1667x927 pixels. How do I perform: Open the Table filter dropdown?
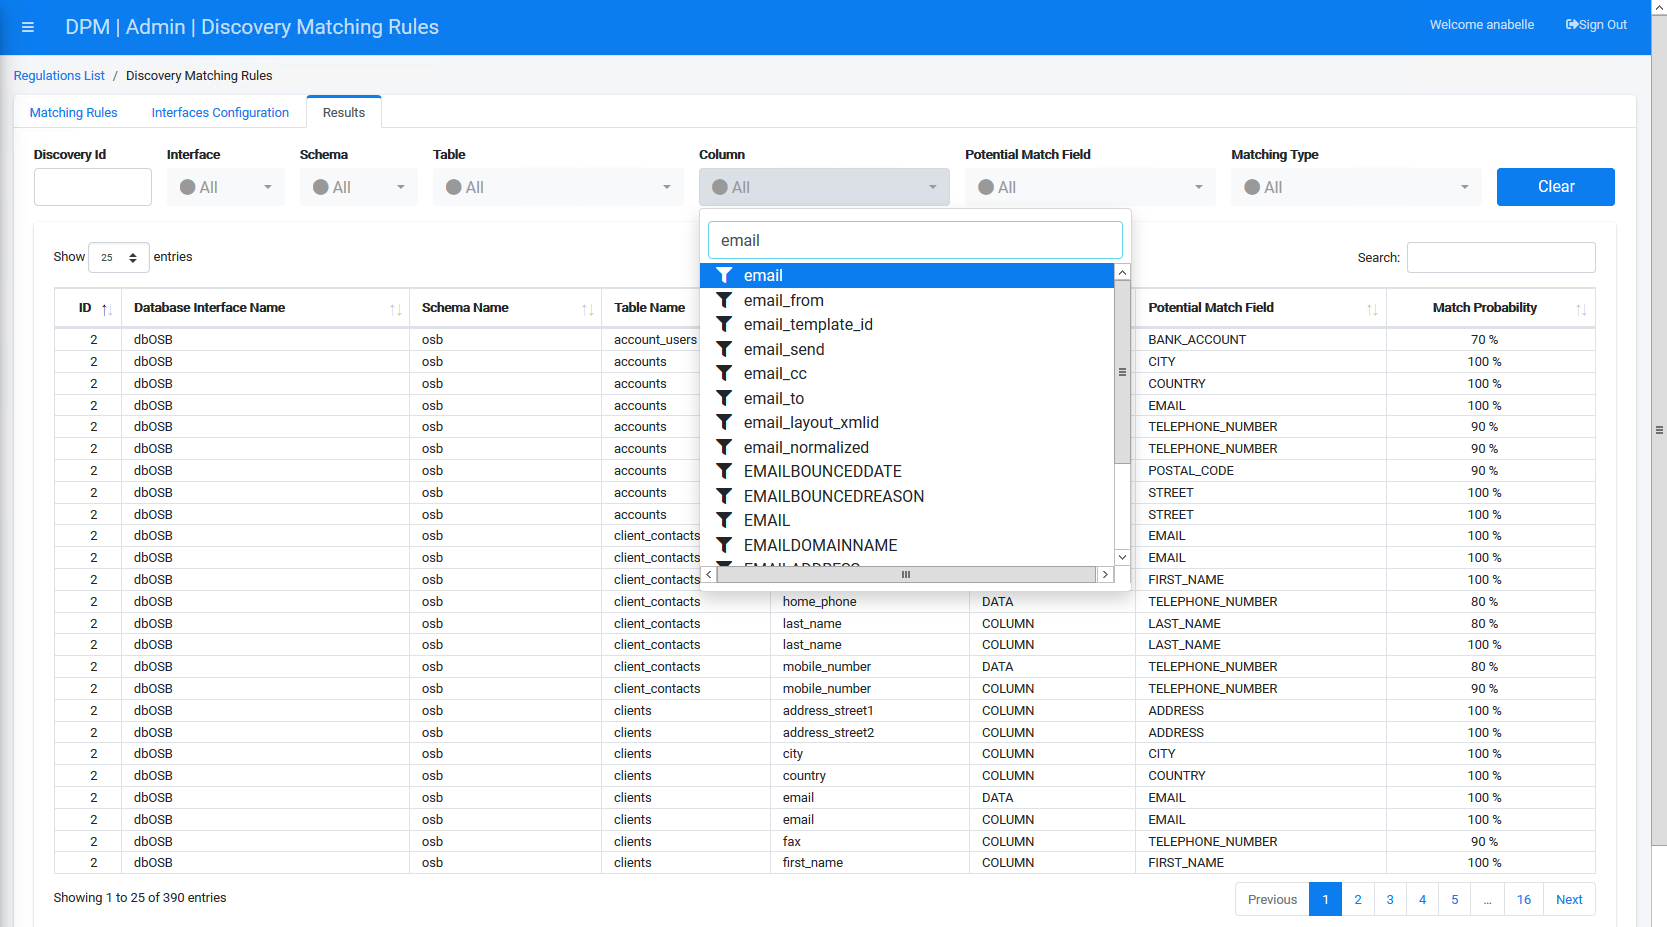tap(558, 187)
